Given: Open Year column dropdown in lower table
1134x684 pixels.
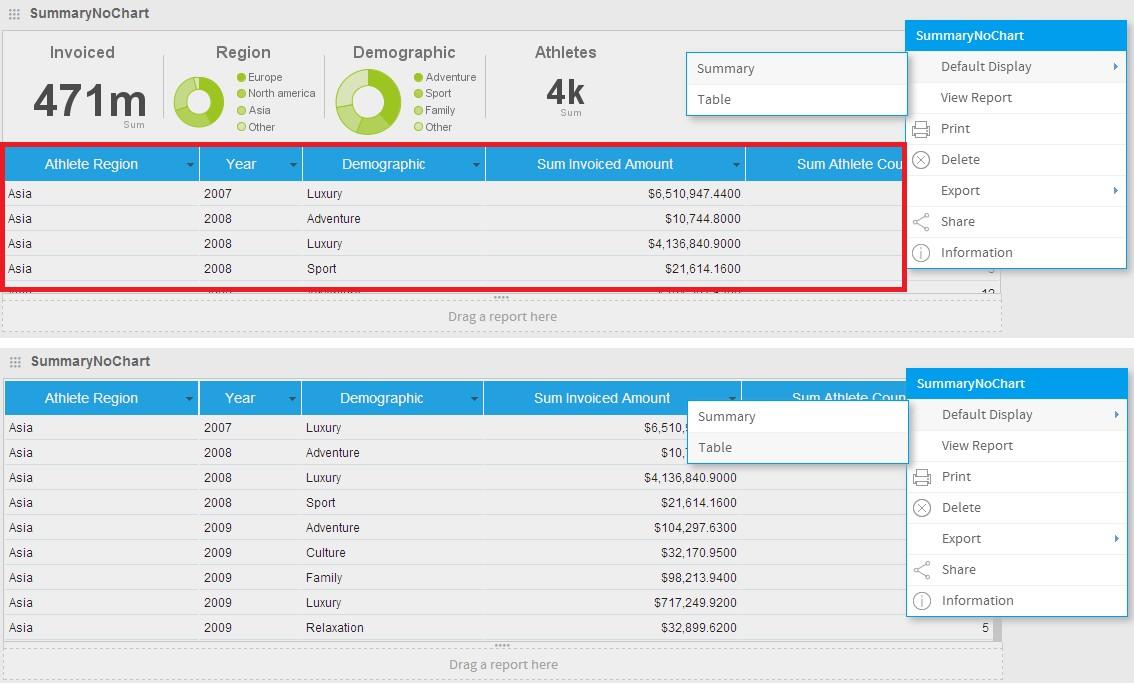Looking at the screenshot, I should click(292, 398).
